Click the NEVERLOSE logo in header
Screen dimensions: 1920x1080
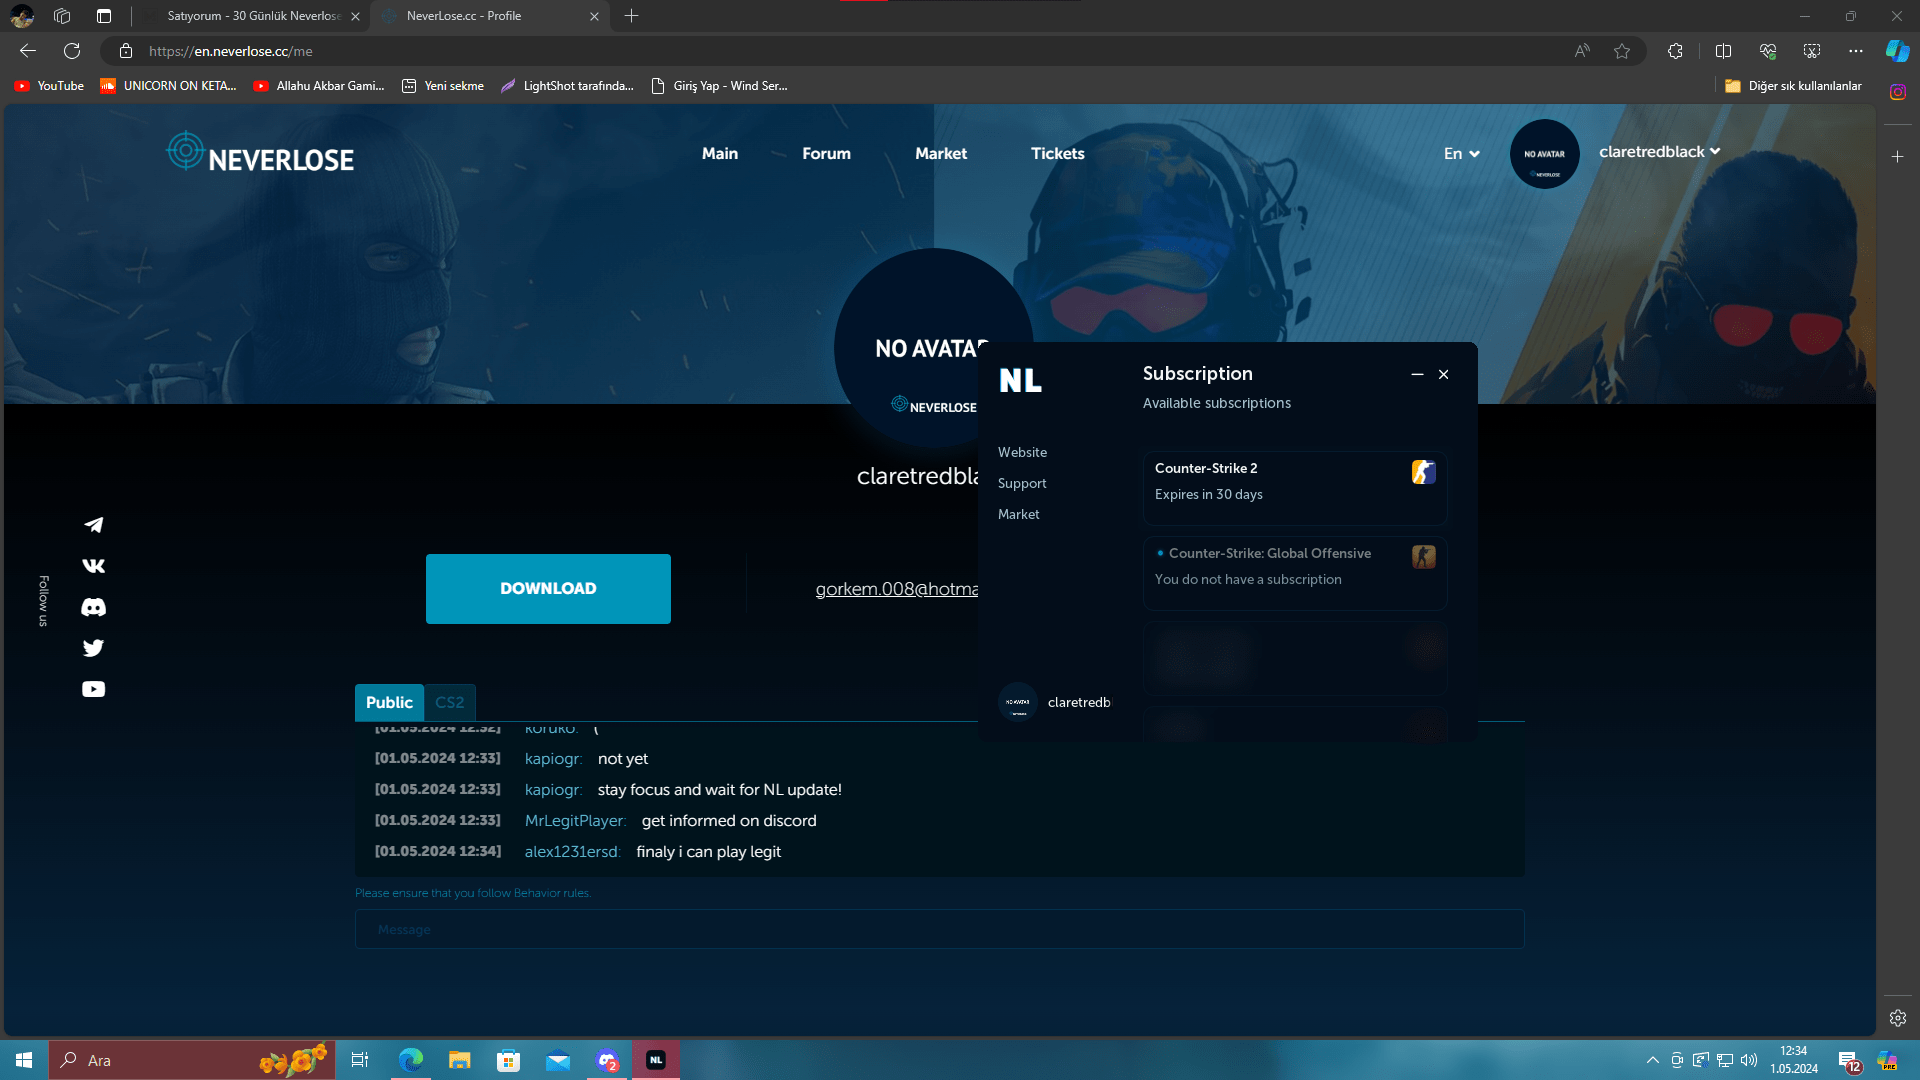(x=260, y=153)
